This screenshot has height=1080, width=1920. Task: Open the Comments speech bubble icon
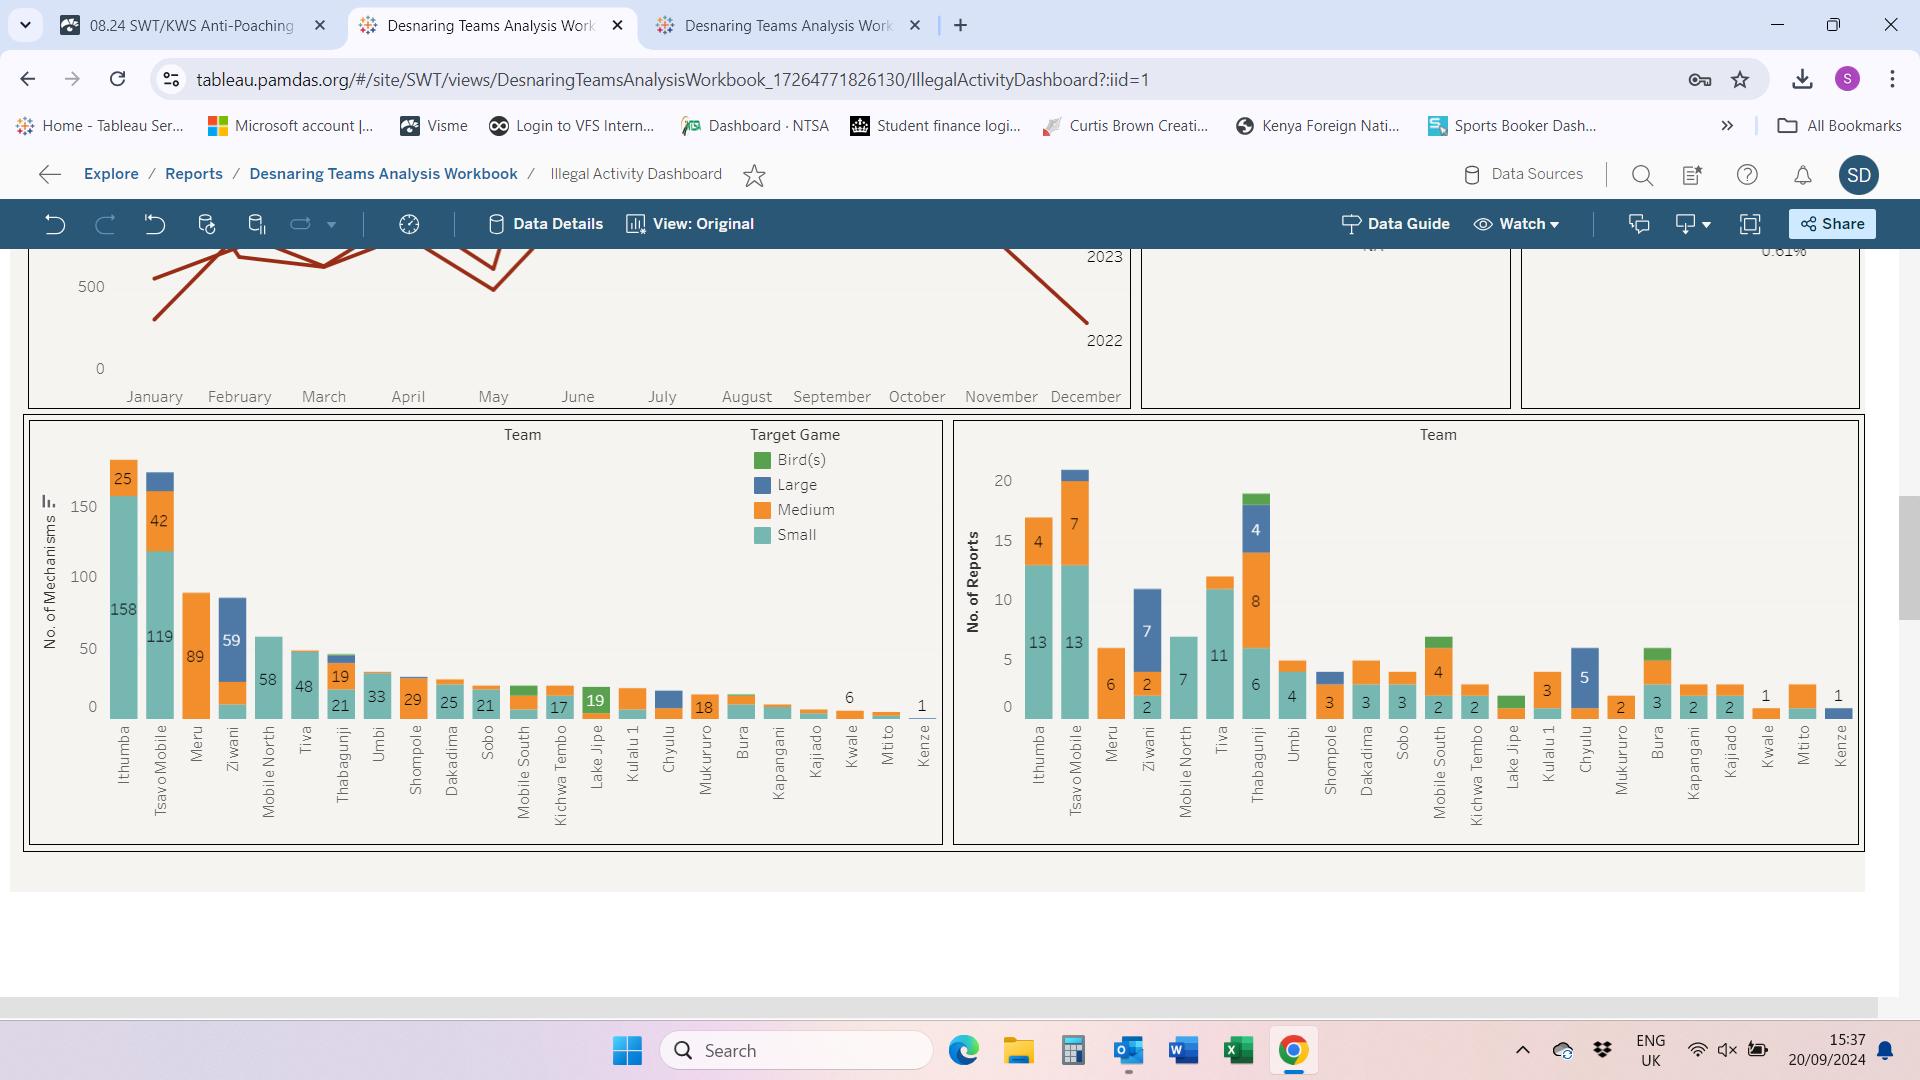1639,224
